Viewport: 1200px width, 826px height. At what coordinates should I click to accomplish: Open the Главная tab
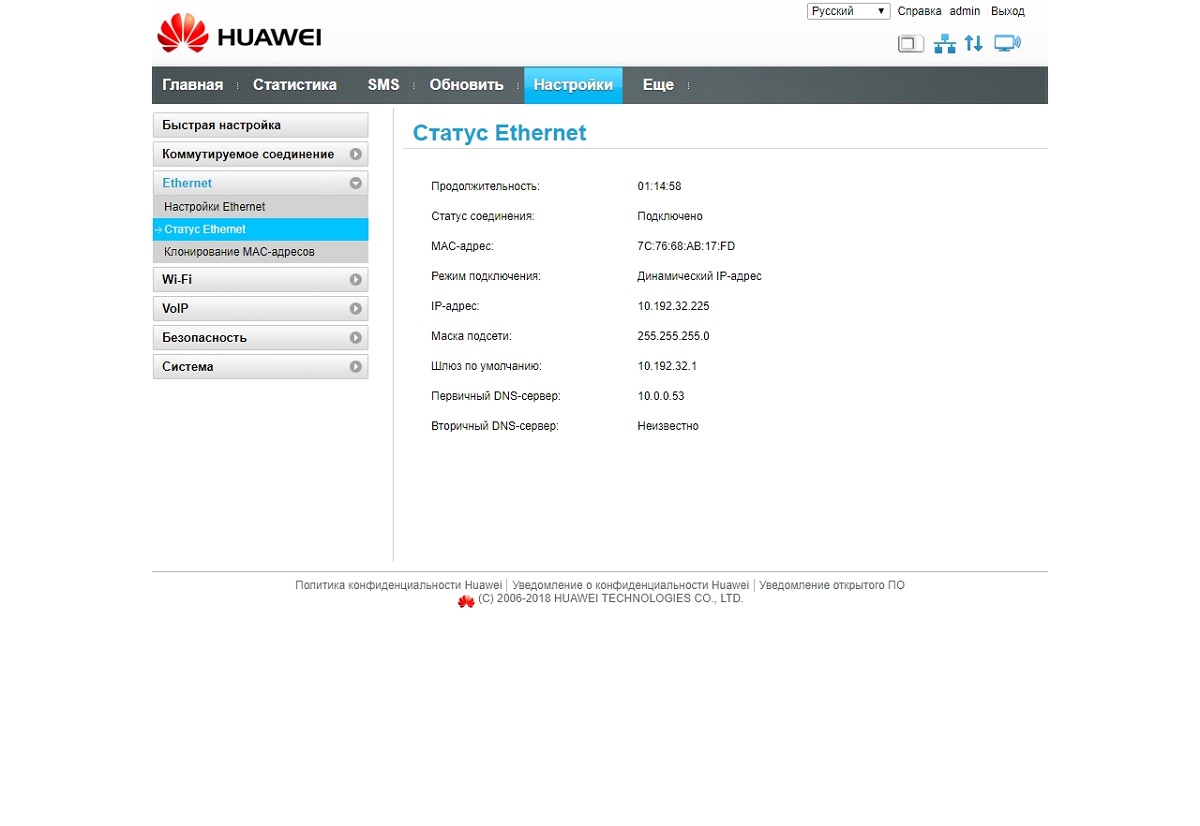pos(193,85)
